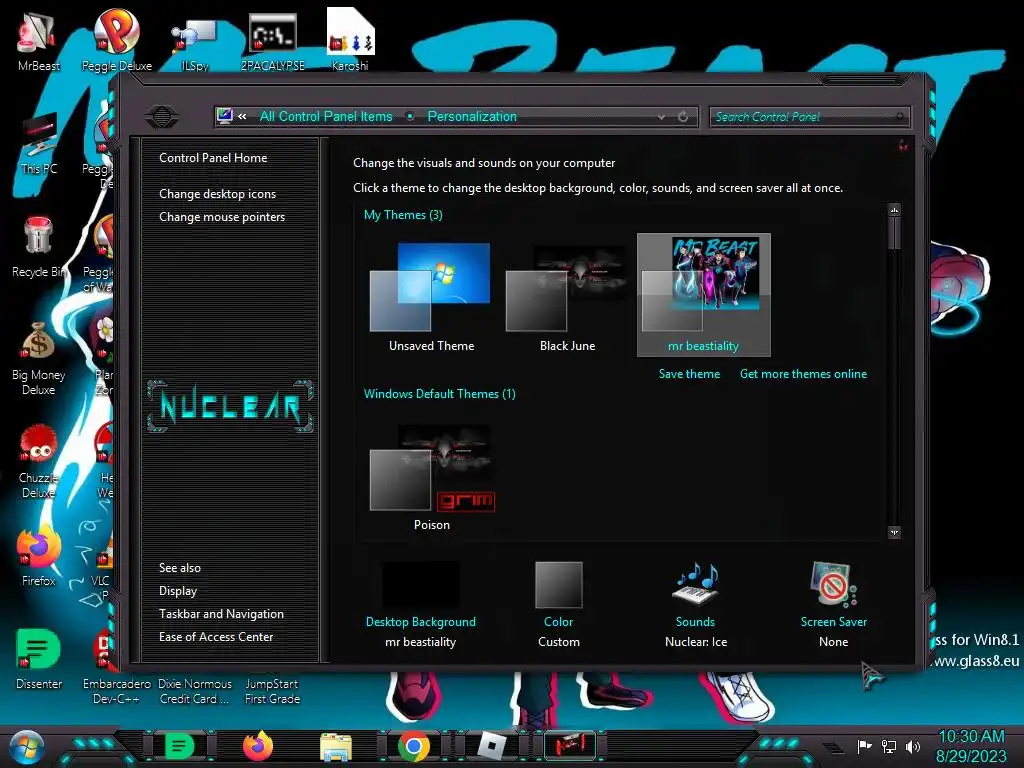Open the Action Center flag tray icon
1024x768 pixels.
click(x=864, y=746)
